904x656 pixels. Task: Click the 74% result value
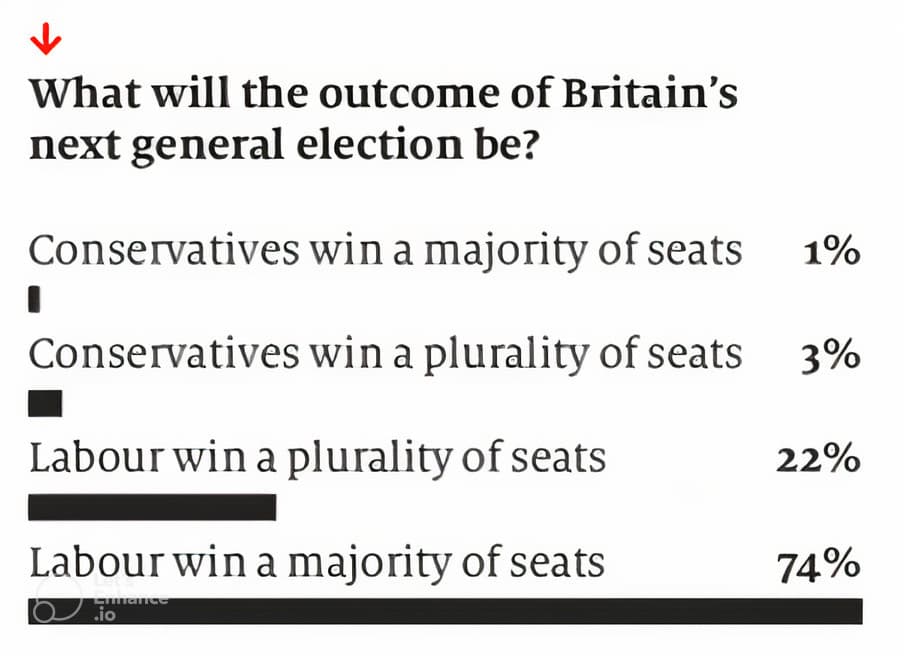[x=818, y=564]
